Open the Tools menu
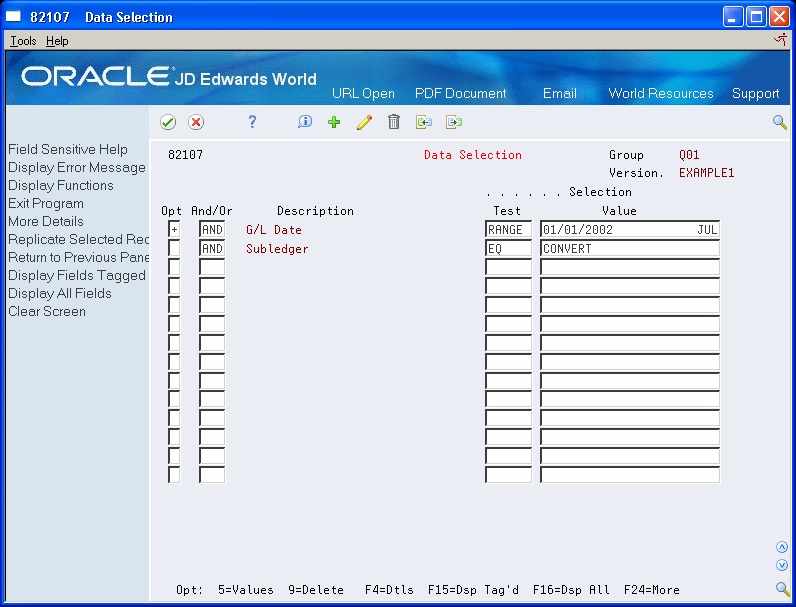Viewport: 796px width, 607px height. coord(23,41)
